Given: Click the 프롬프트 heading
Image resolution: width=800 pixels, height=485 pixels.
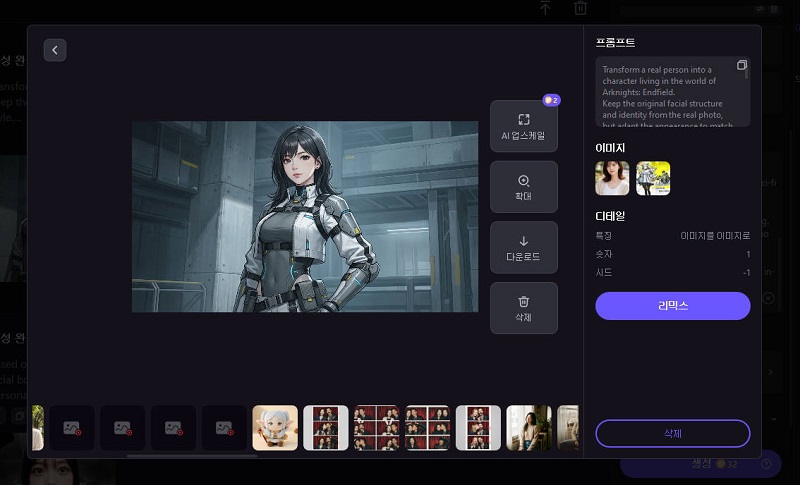Looking at the screenshot, I should [x=615, y=42].
